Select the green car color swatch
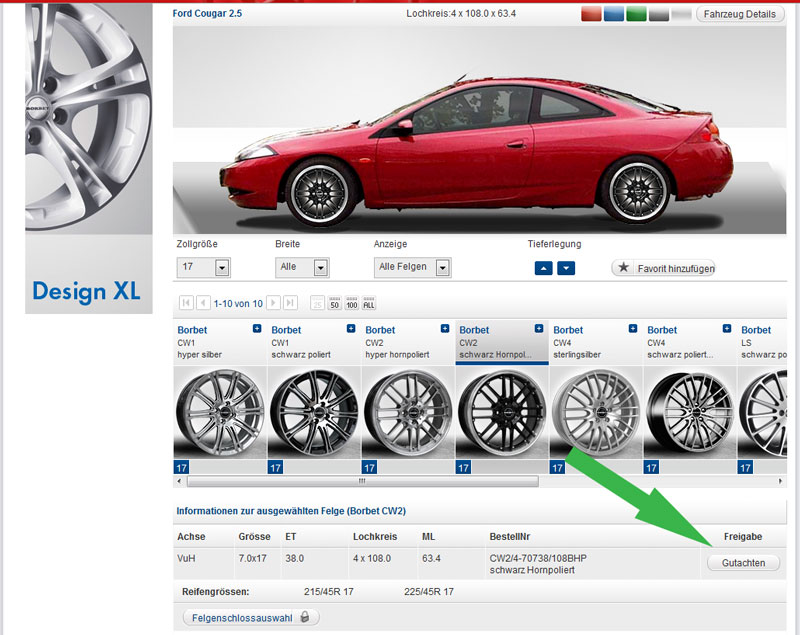The image size is (800, 635). coord(636,14)
